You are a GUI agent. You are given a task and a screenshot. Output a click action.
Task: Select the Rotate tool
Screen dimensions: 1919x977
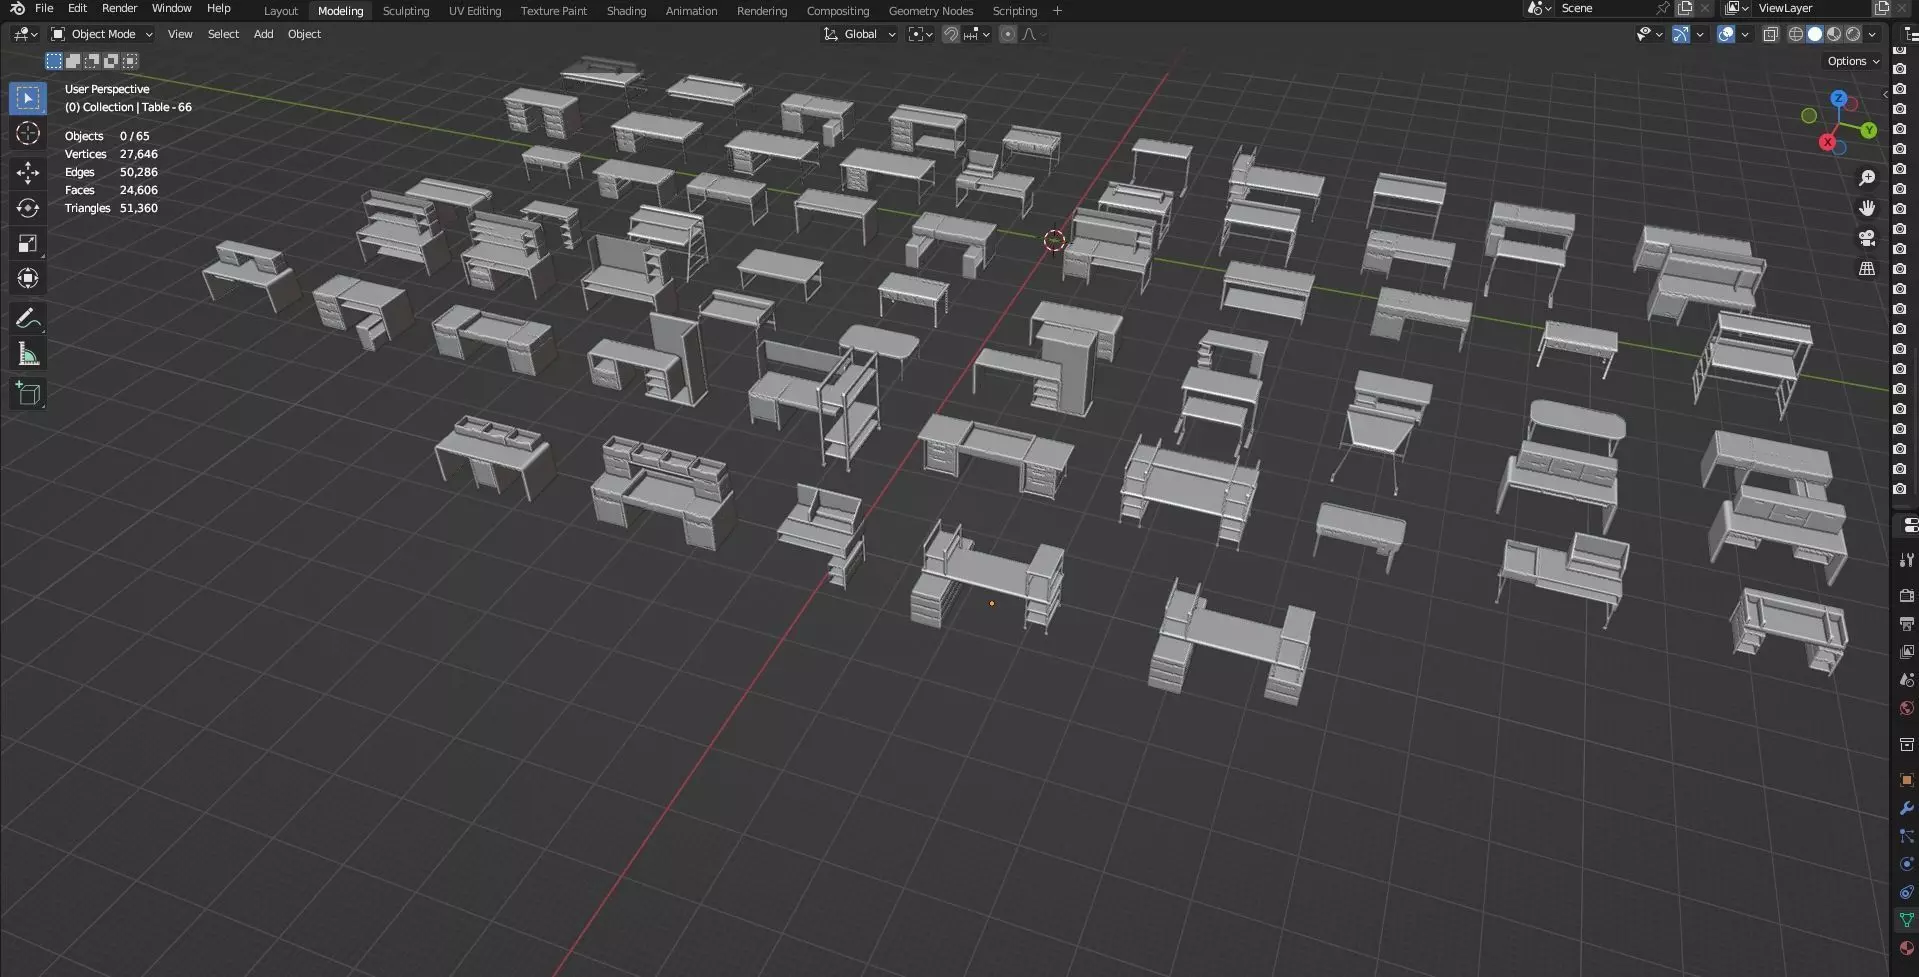[x=28, y=208]
